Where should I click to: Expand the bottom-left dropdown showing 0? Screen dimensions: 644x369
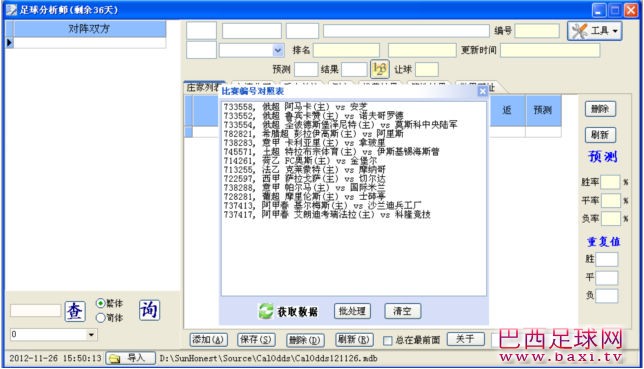tap(91, 334)
